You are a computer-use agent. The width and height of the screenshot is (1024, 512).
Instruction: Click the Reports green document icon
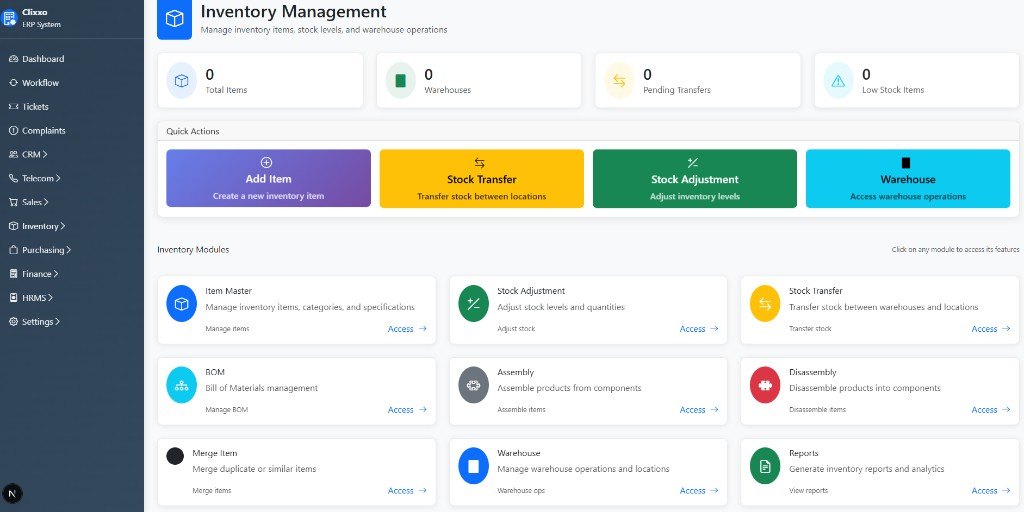point(765,466)
